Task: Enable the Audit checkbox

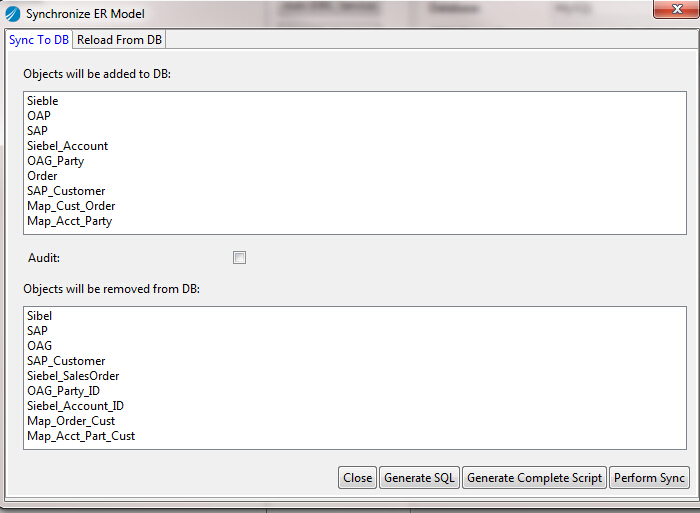Action: click(239, 258)
